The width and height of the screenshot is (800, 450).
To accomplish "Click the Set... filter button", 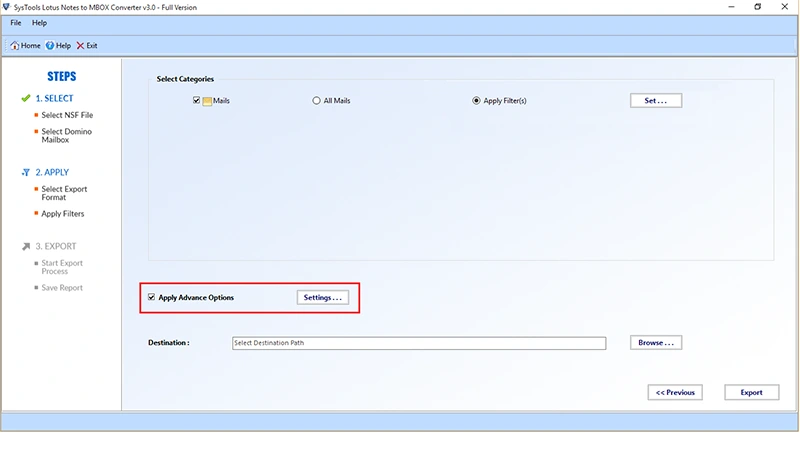I will pos(656,101).
